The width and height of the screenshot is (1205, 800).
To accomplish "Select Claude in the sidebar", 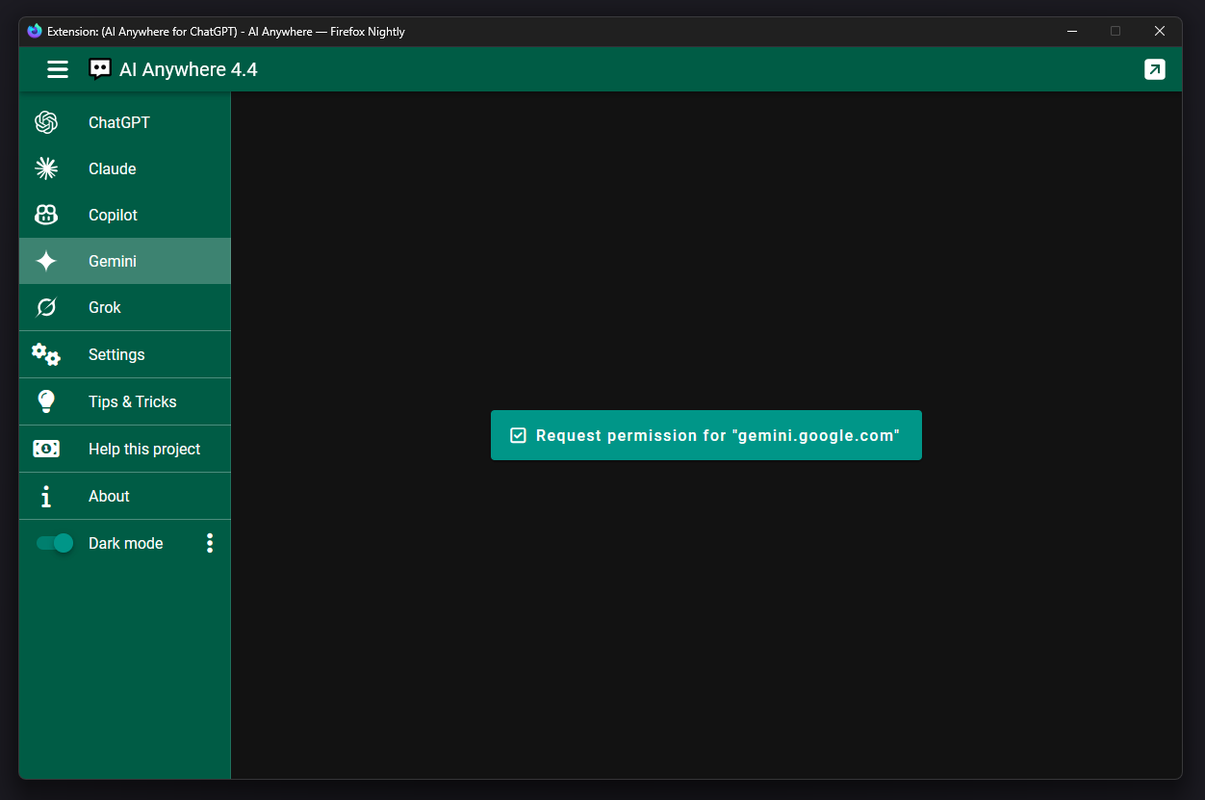I will 125,168.
